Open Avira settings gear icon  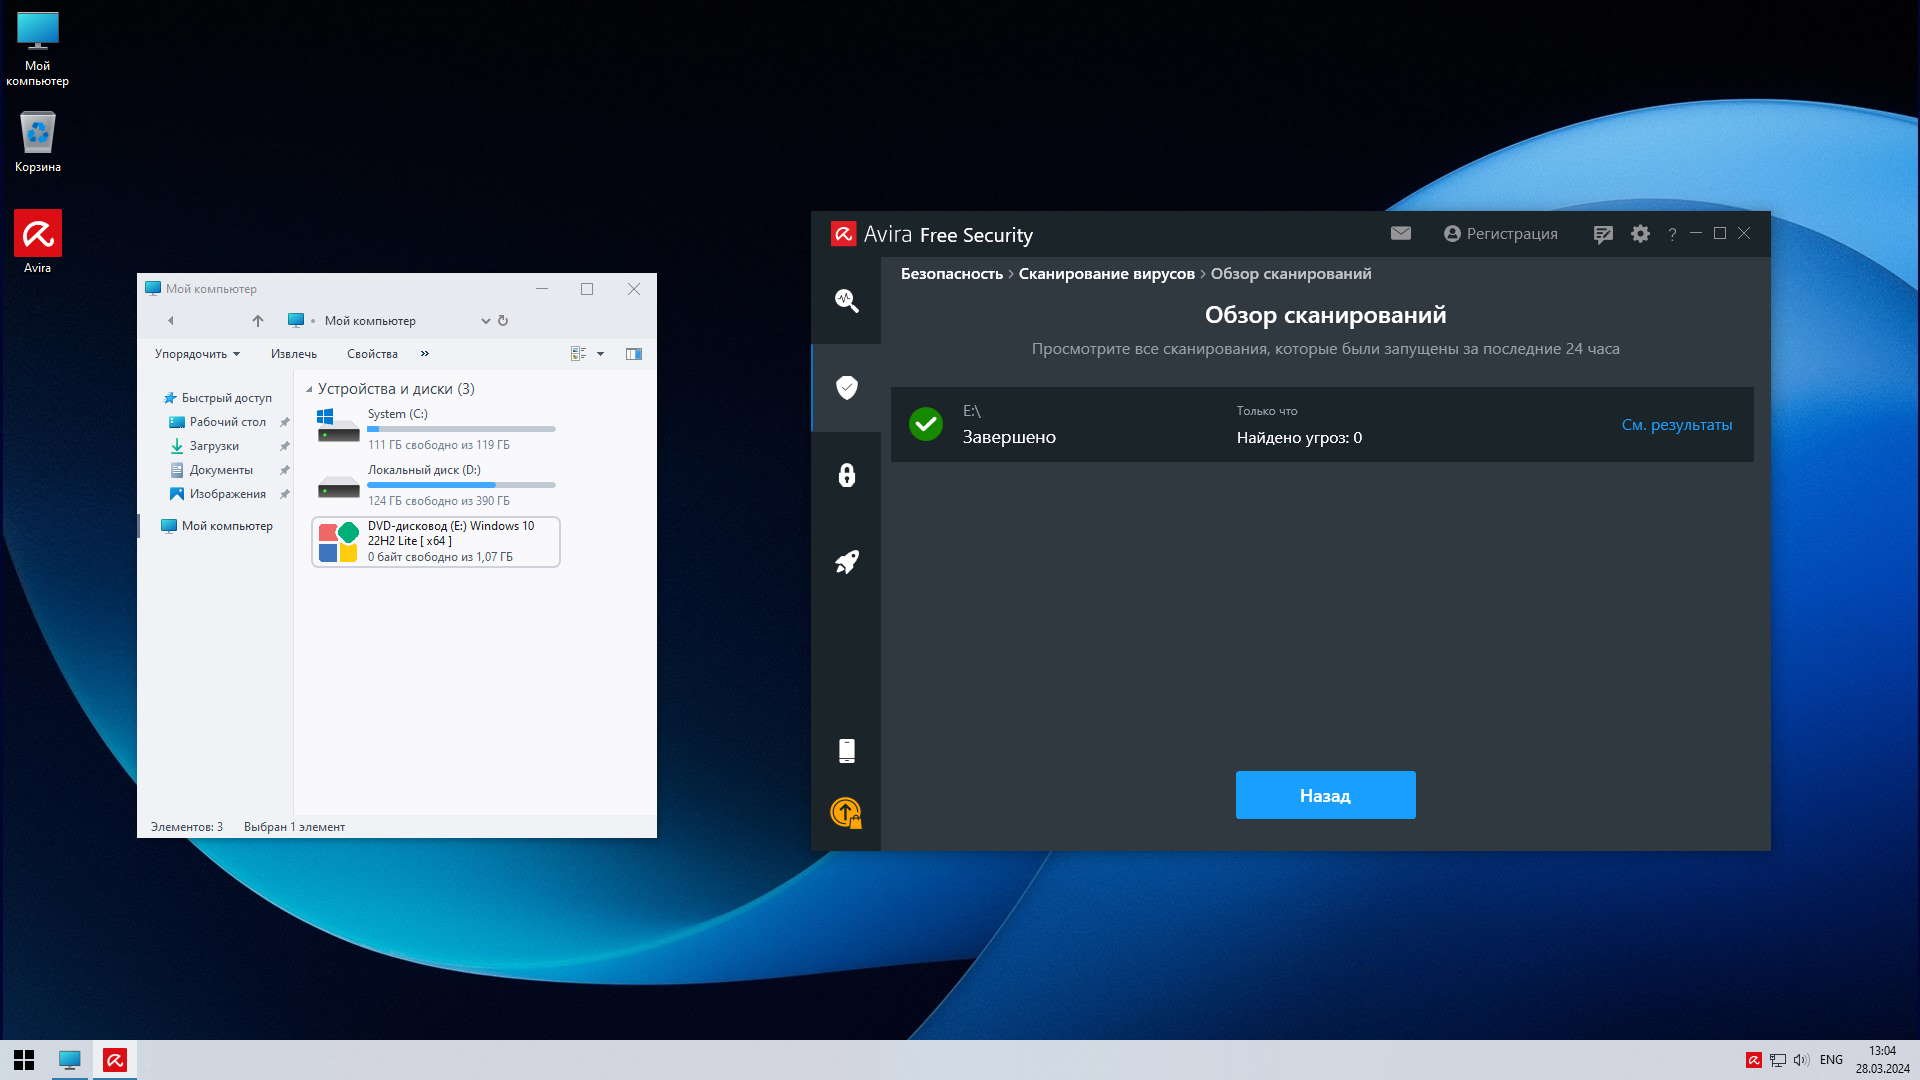tap(1640, 233)
